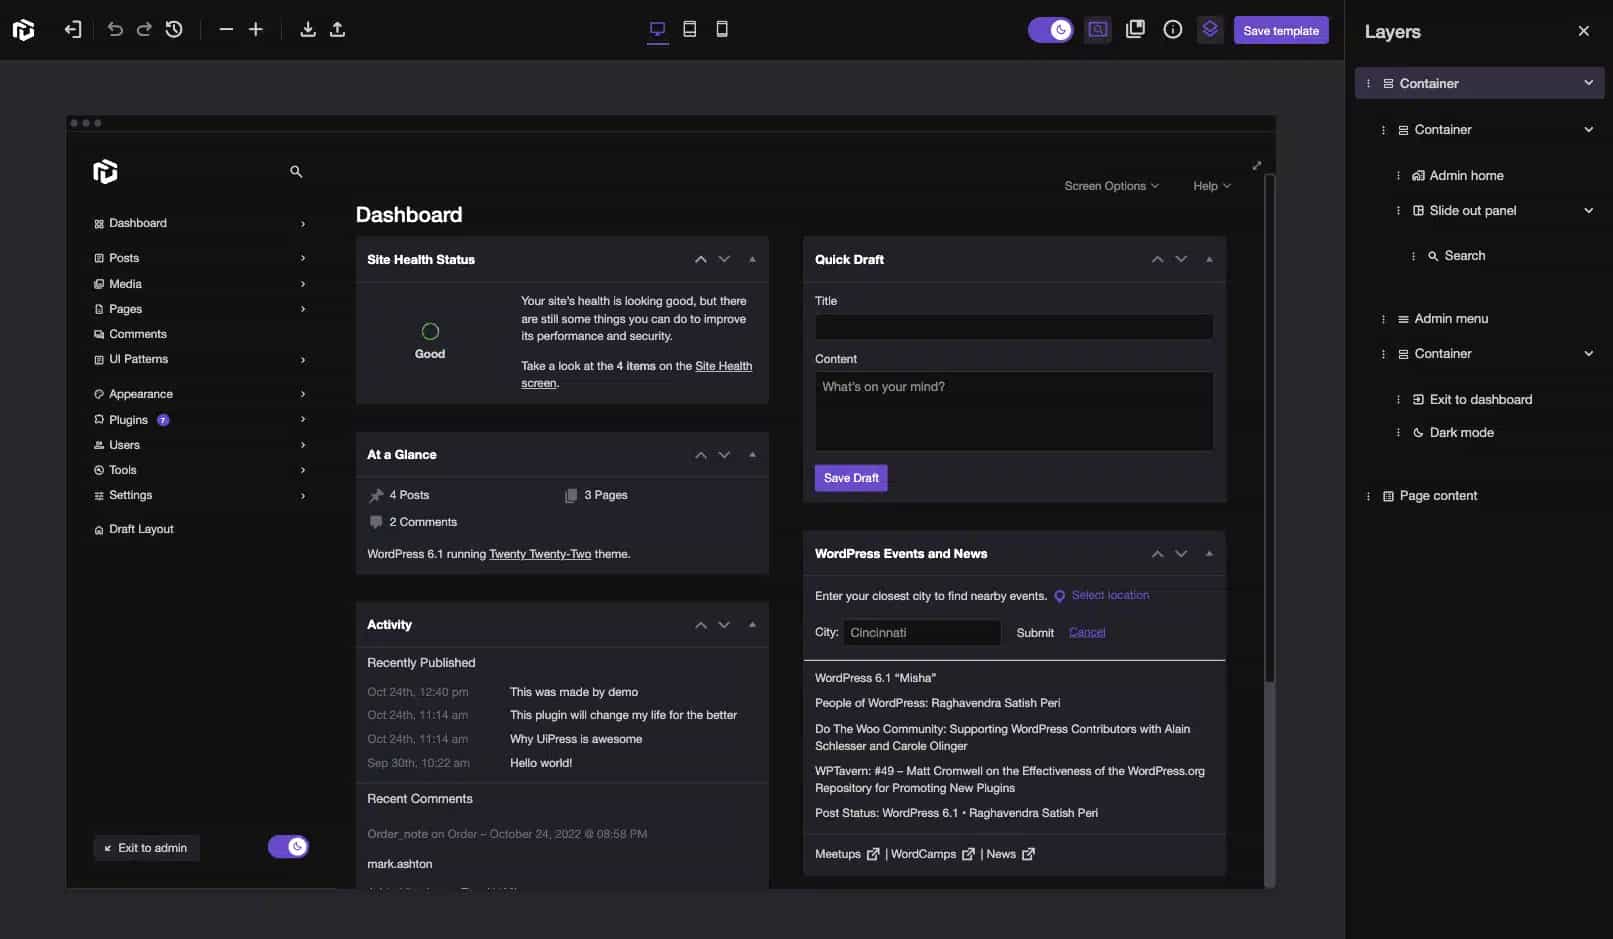Move Site Health Status widget up
Image resolution: width=1613 pixels, height=939 pixels.
[701, 259]
